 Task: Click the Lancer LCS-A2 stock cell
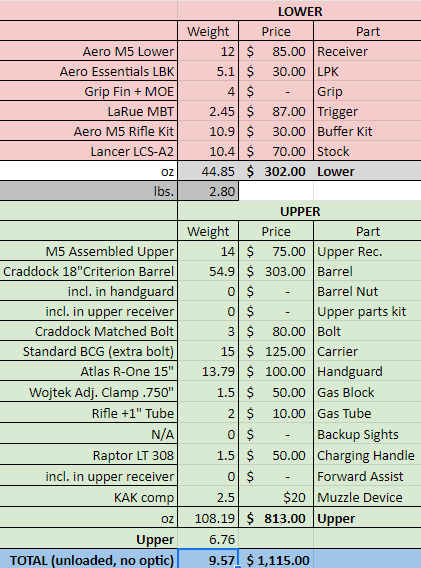tap(89, 151)
